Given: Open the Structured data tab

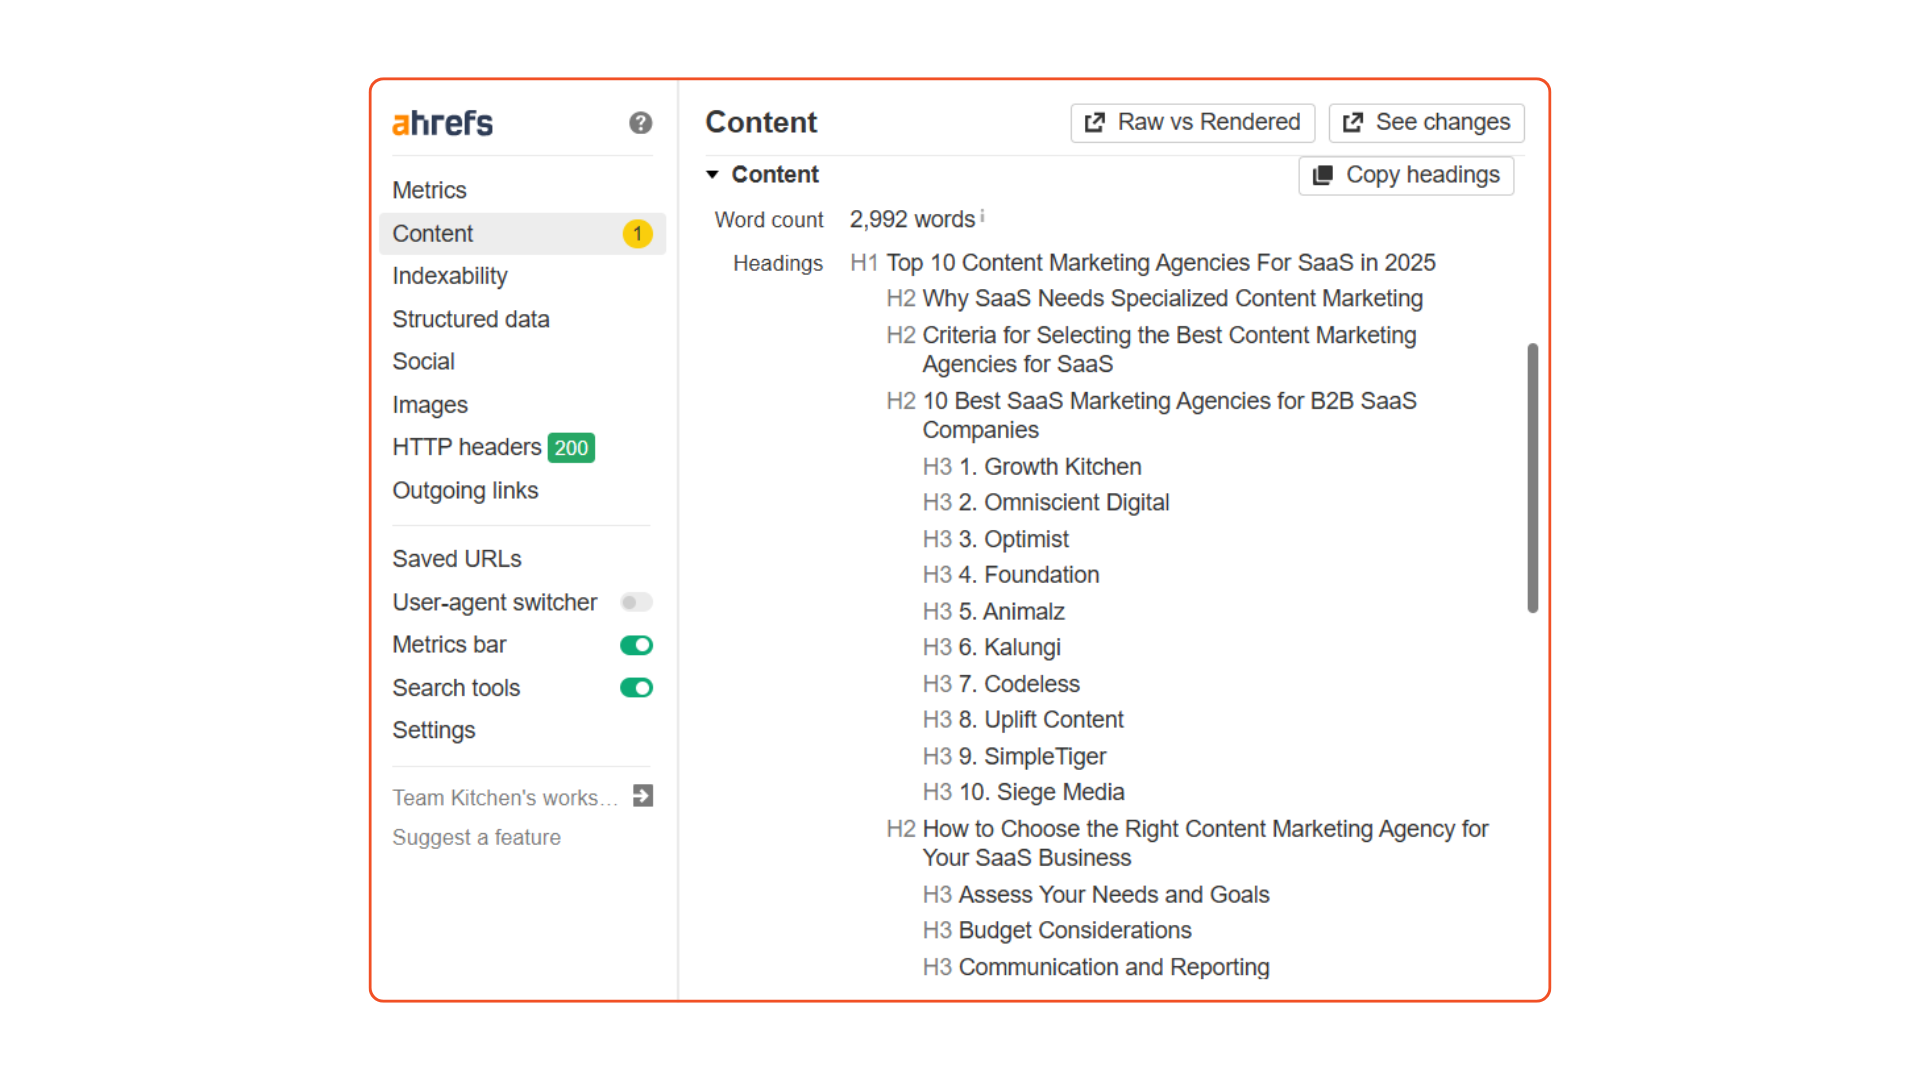Looking at the screenshot, I should pos(470,319).
